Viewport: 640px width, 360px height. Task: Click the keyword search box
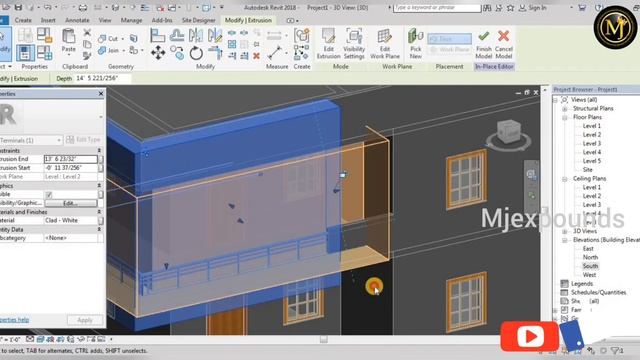click(x=437, y=8)
